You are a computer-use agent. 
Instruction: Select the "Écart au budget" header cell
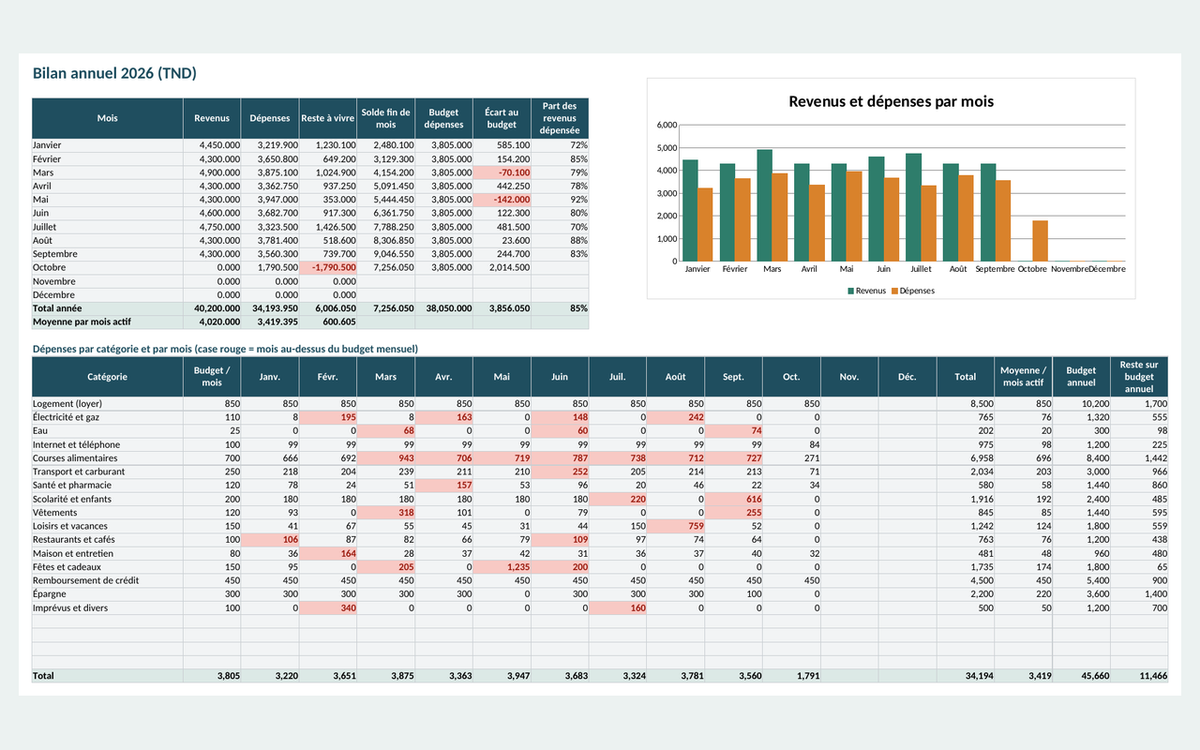[502, 118]
